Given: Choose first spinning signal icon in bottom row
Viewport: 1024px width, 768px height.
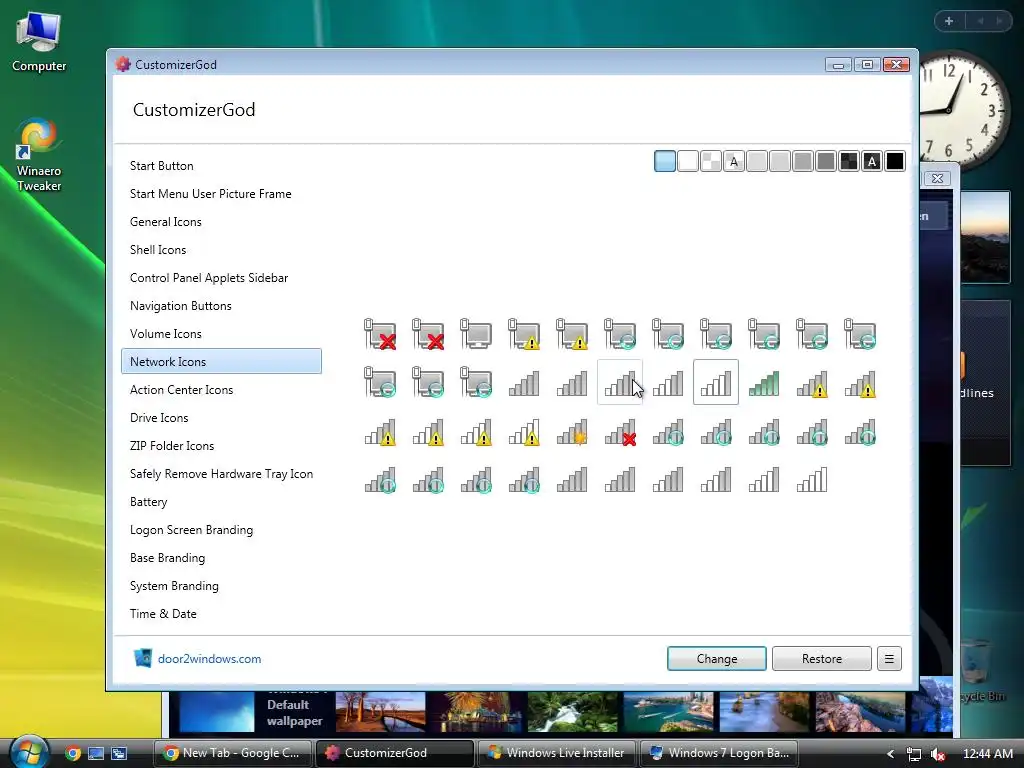Looking at the screenshot, I should pos(380,480).
